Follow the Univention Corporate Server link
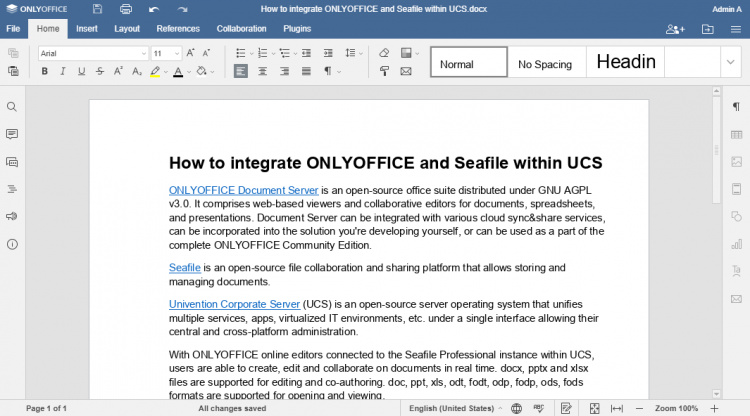Viewport: 750px width, 416px height. click(x=234, y=304)
